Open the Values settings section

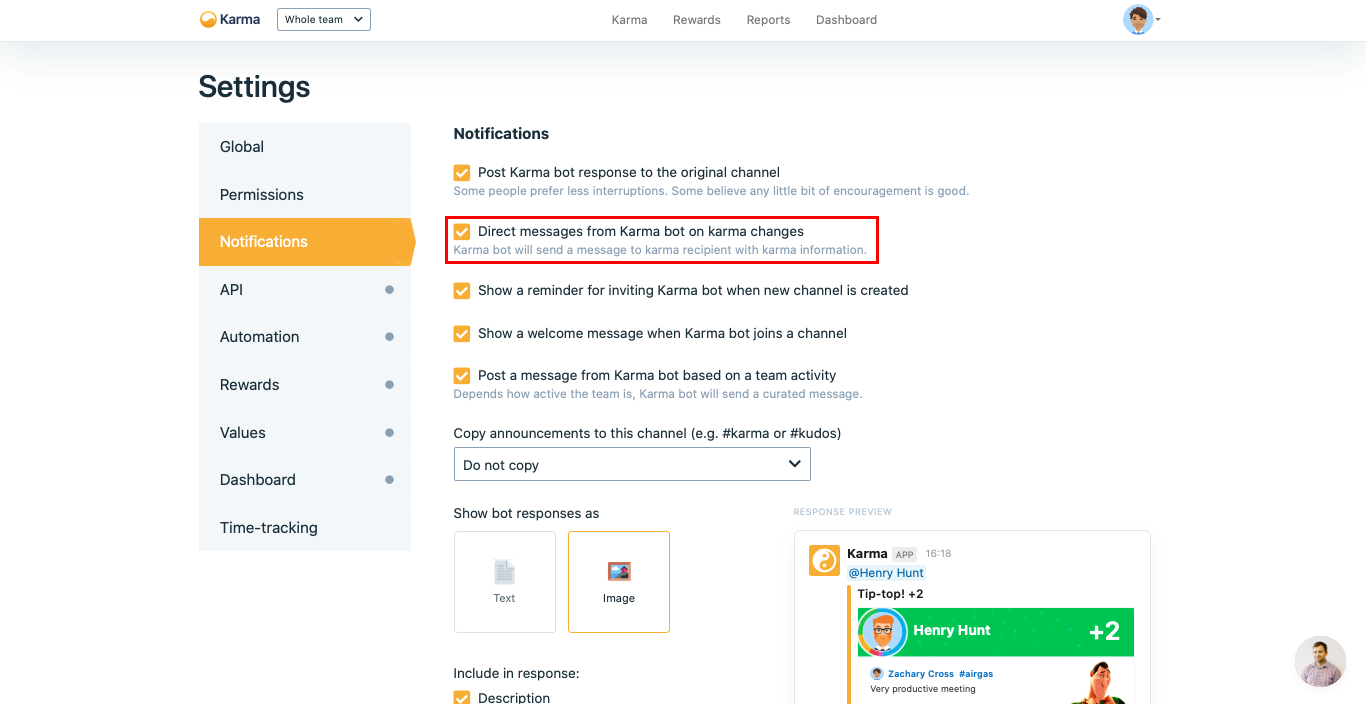pos(305,433)
